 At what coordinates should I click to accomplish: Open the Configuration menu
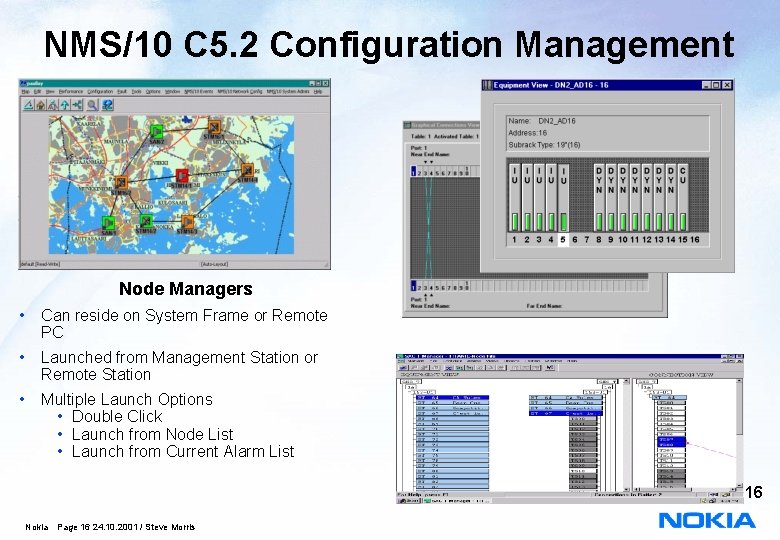click(x=100, y=91)
